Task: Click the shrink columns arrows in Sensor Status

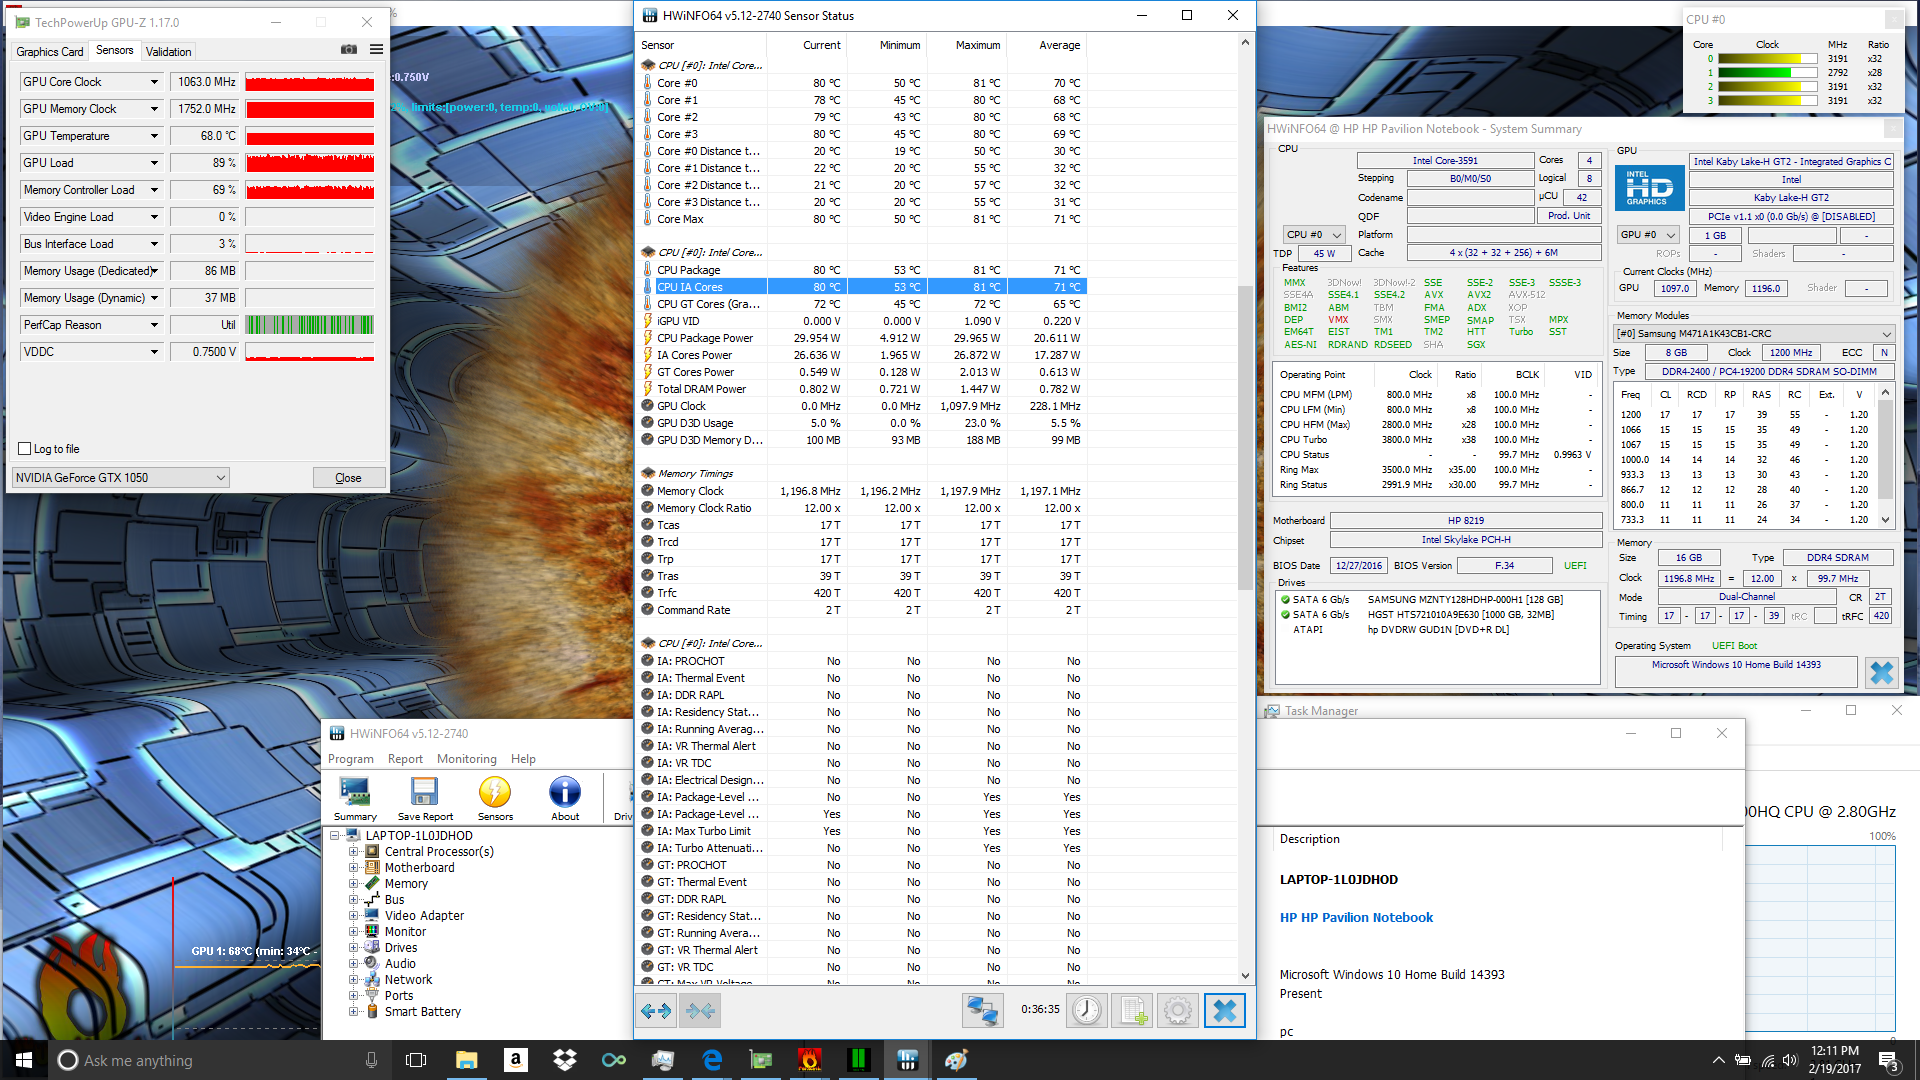Action: [x=700, y=1011]
